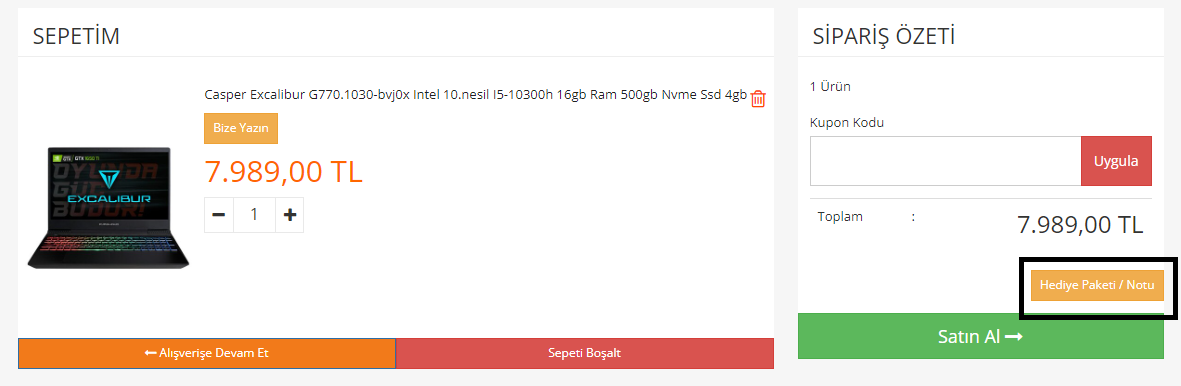Proceed to checkout with Satın Al
Screen dimensions: 1181x386
click(x=981, y=336)
